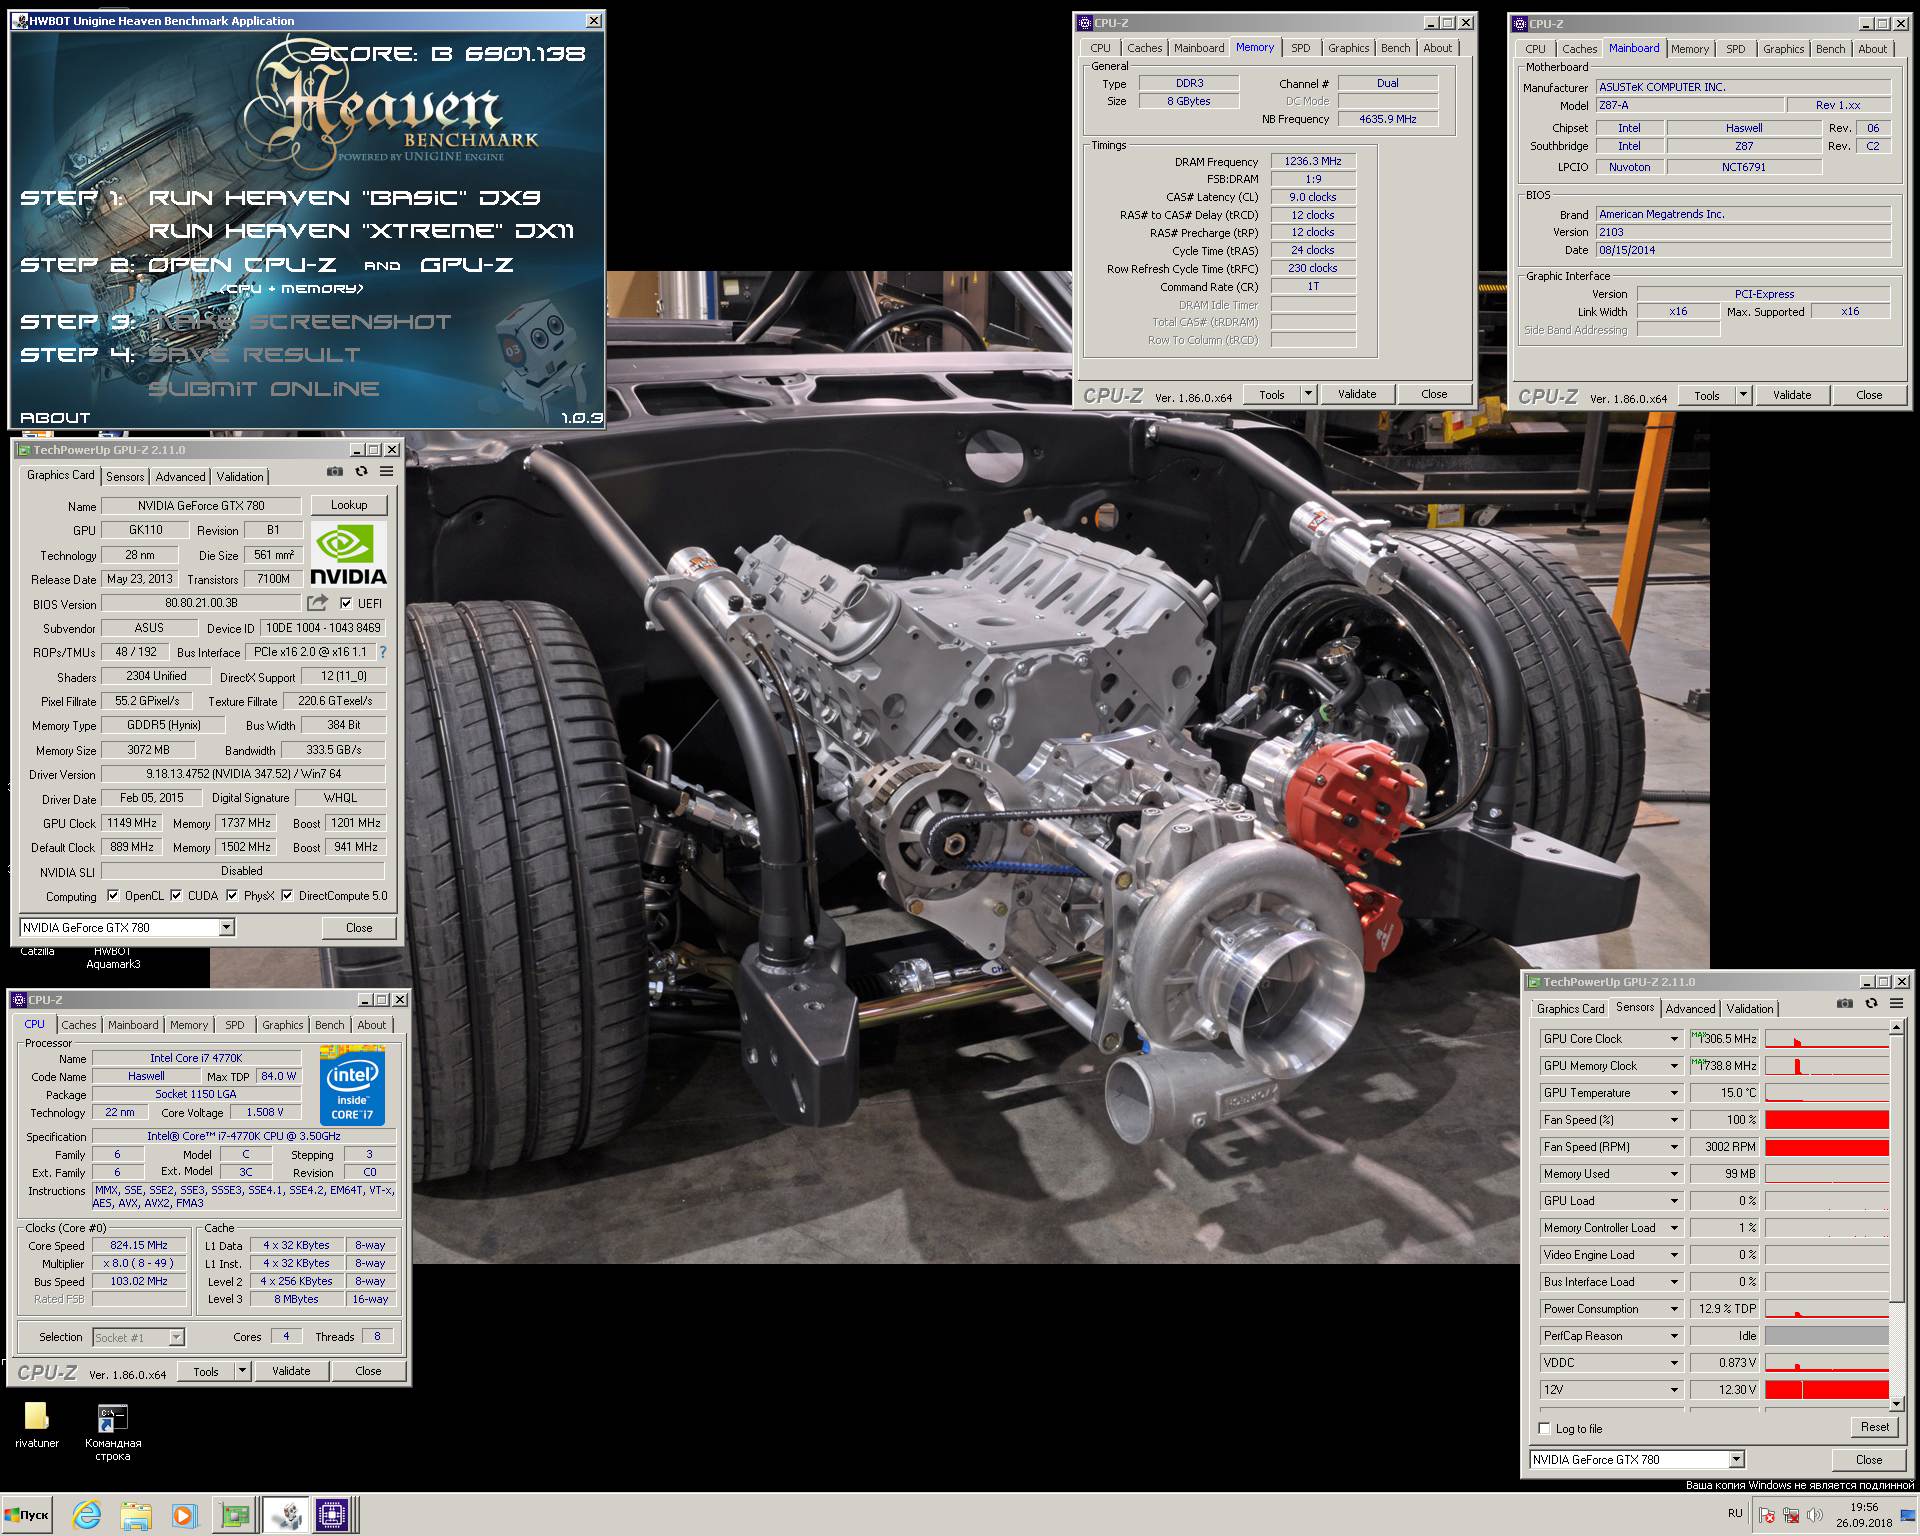Click refresh icon in GPU-Z Sensors window
Image resolution: width=1920 pixels, height=1536 pixels.
point(1871,1004)
